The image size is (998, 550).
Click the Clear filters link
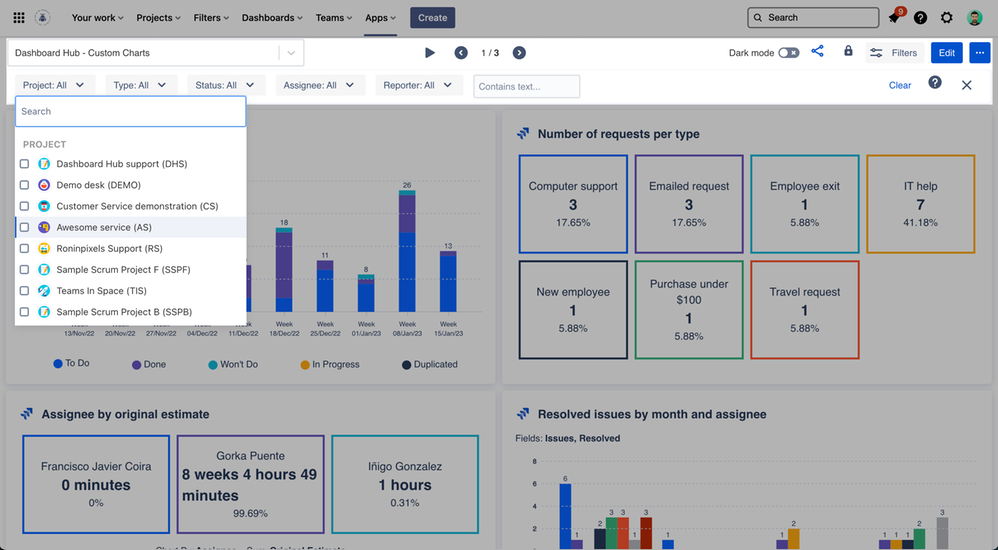pyautogui.click(x=900, y=86)
